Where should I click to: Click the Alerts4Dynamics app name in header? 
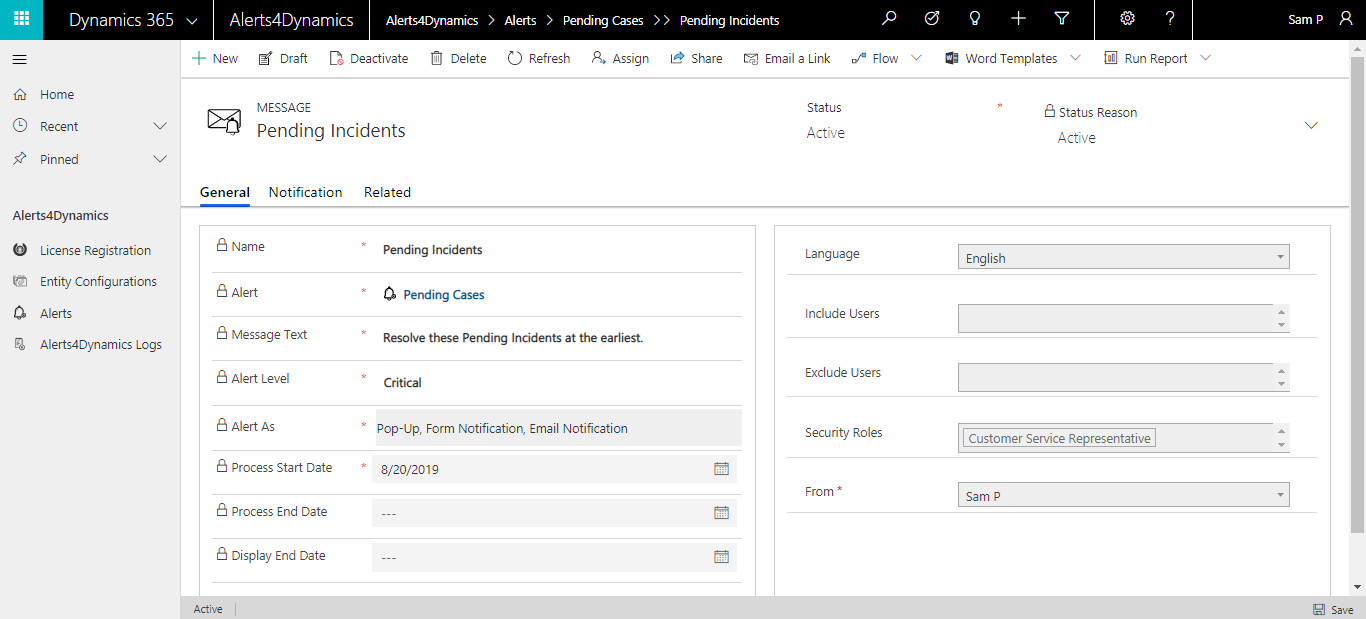point(291,20)
